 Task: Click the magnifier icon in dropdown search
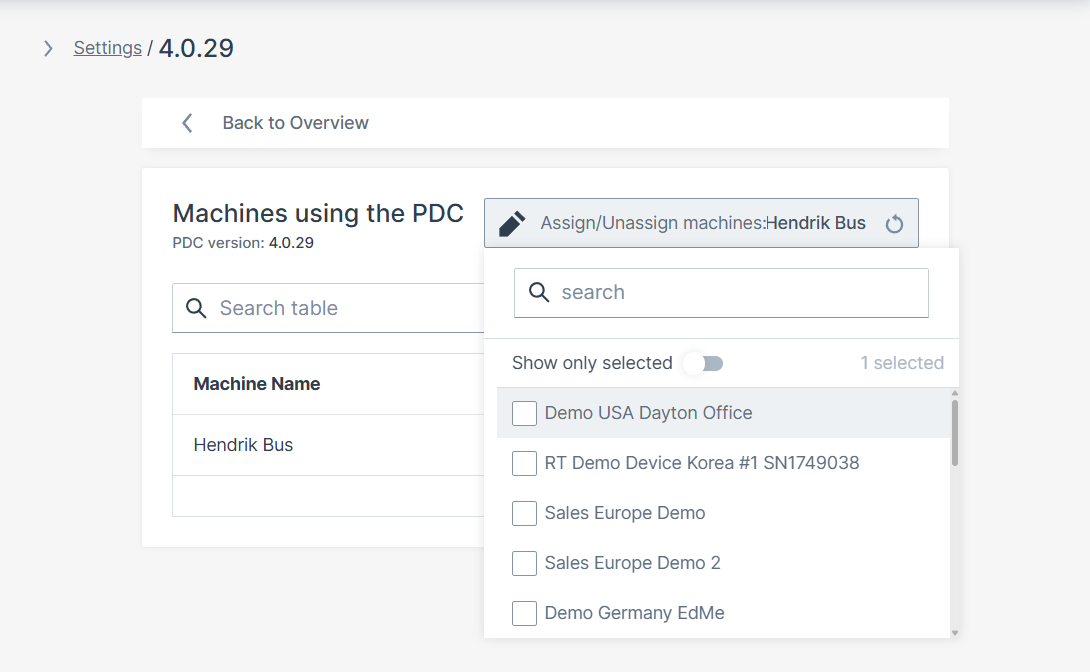[539, 292]
